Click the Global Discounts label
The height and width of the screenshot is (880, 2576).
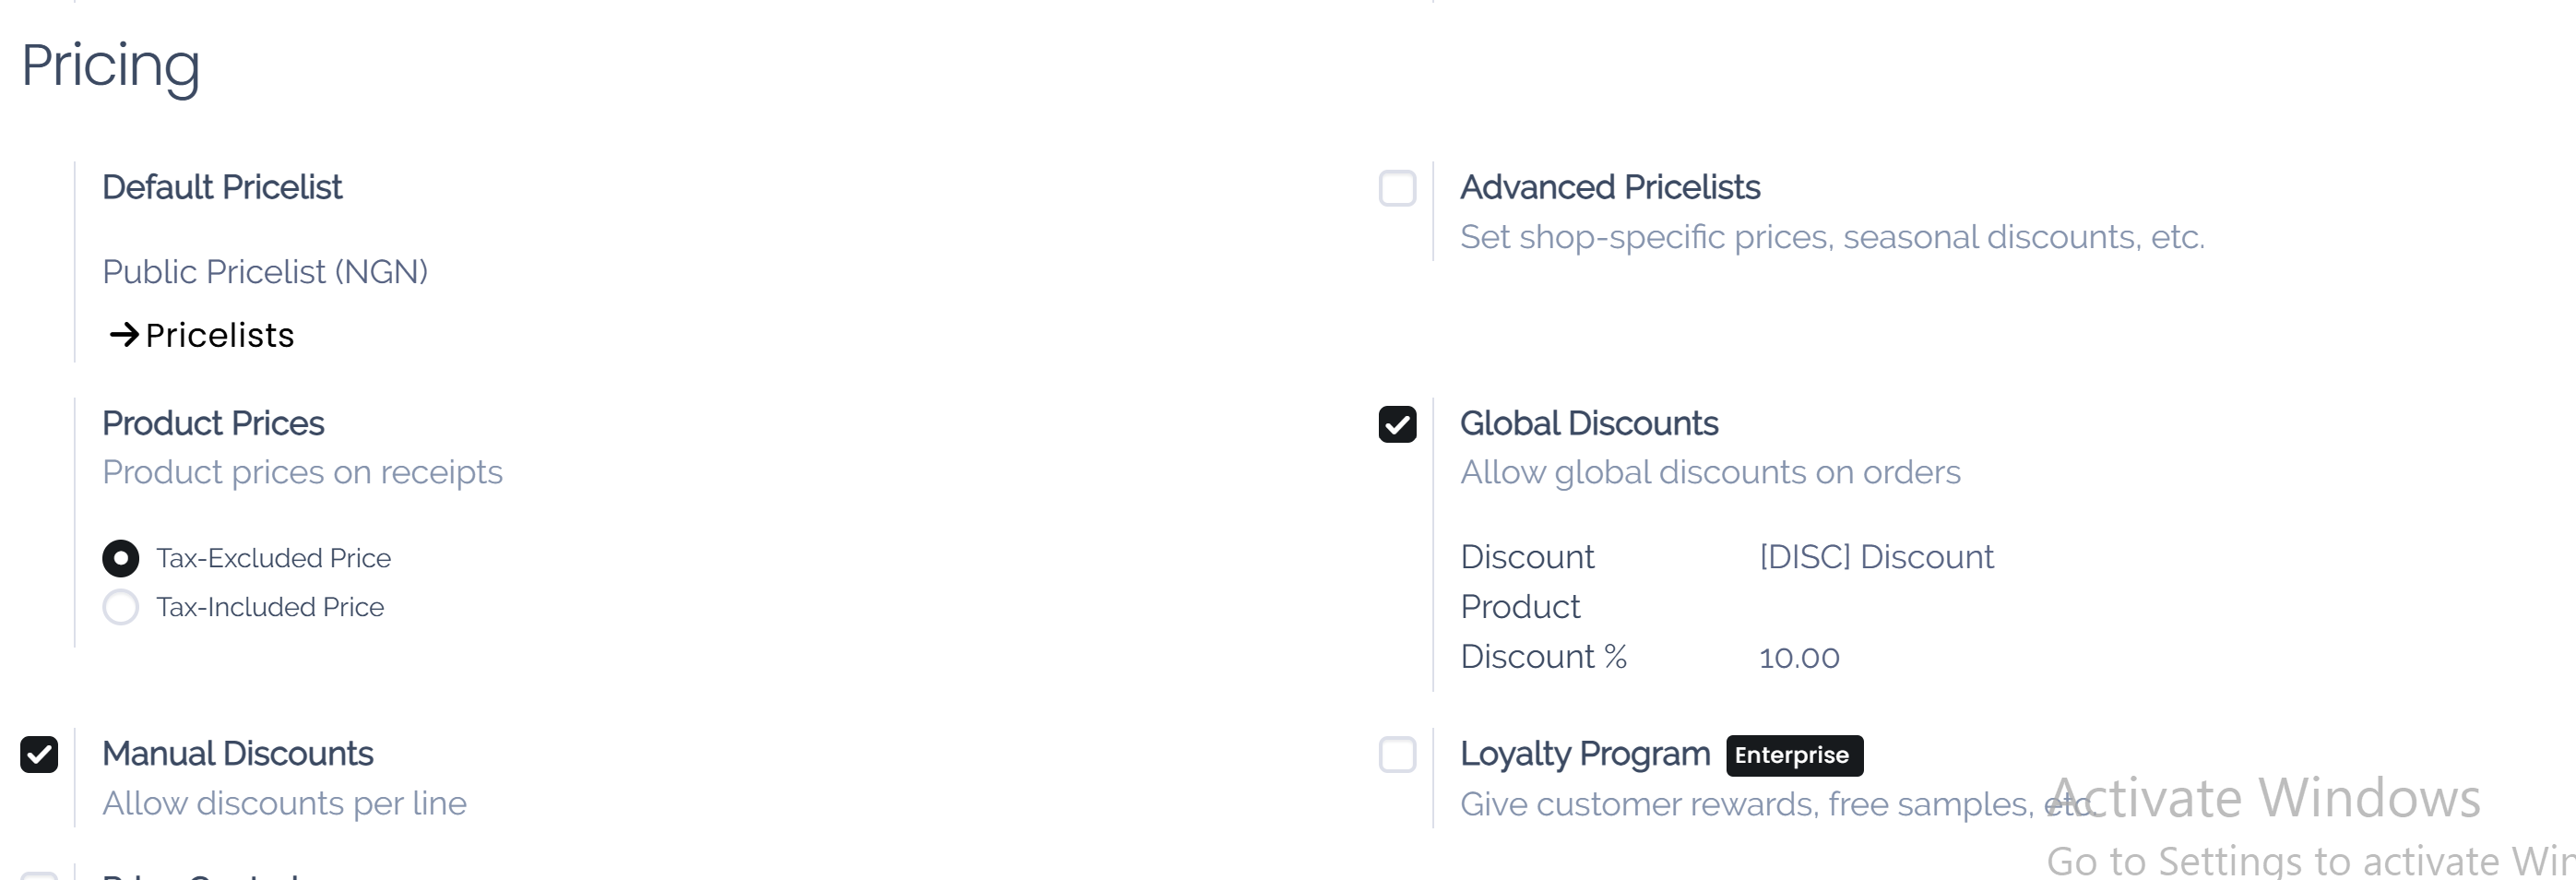pos(1589,423)
